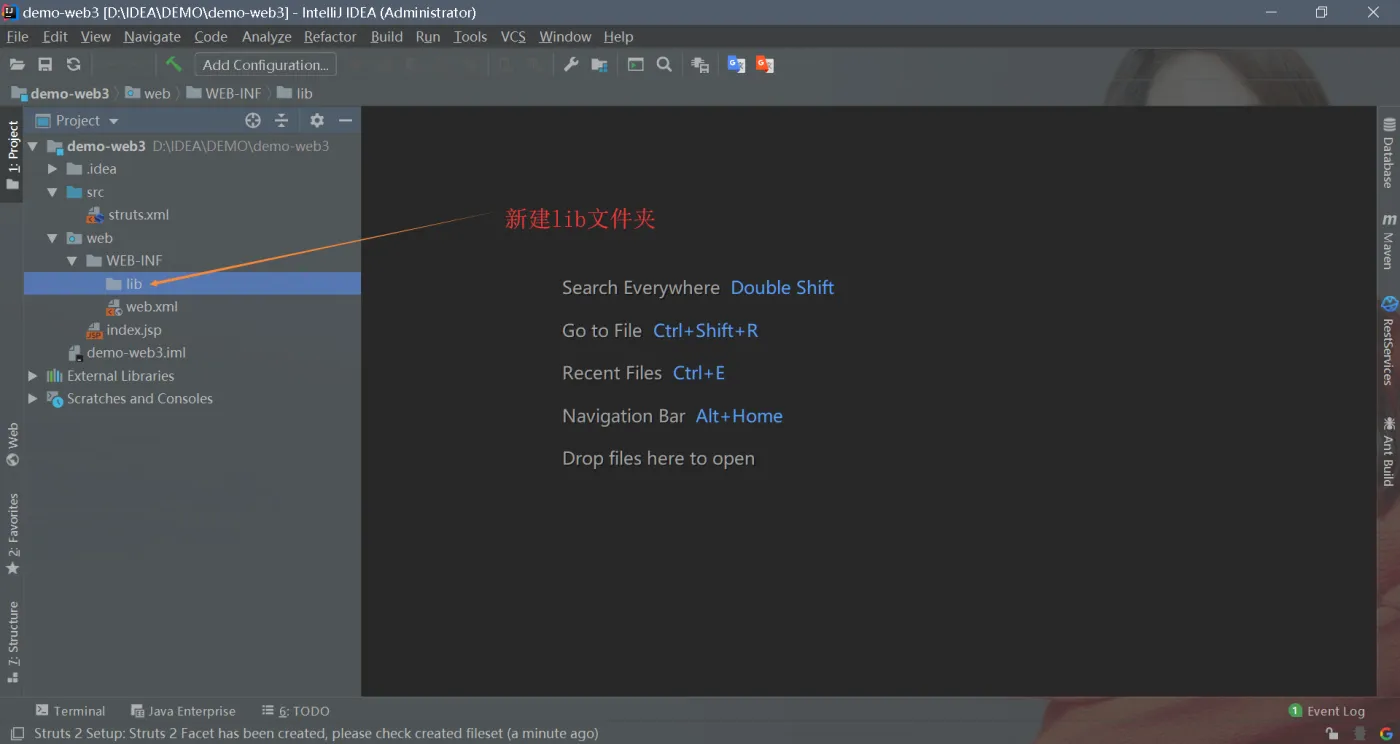Click the Search Everywhere magnifier icon

click(x=664, y=64)
